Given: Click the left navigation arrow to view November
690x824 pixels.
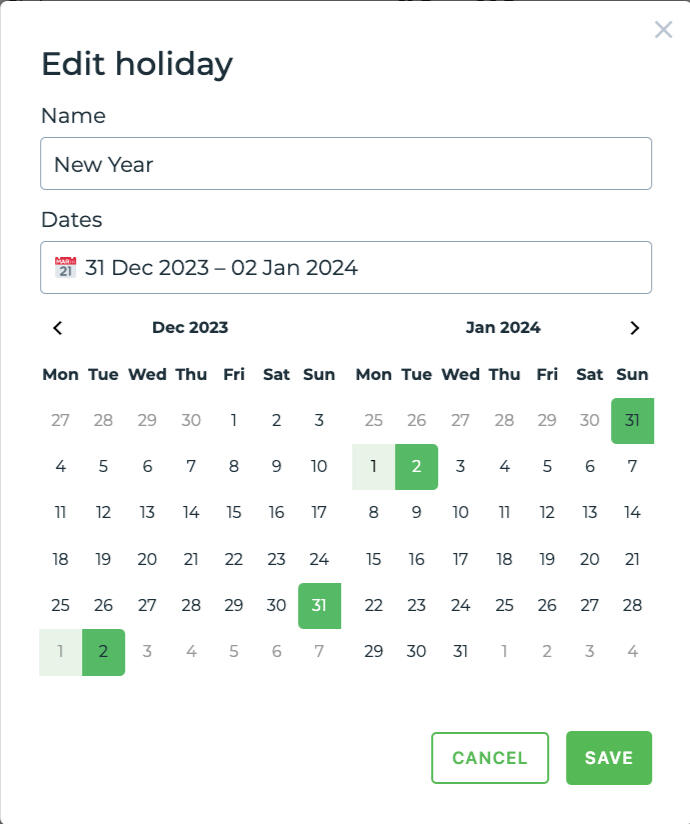Looking at the screenshot, I should (58, 328).
